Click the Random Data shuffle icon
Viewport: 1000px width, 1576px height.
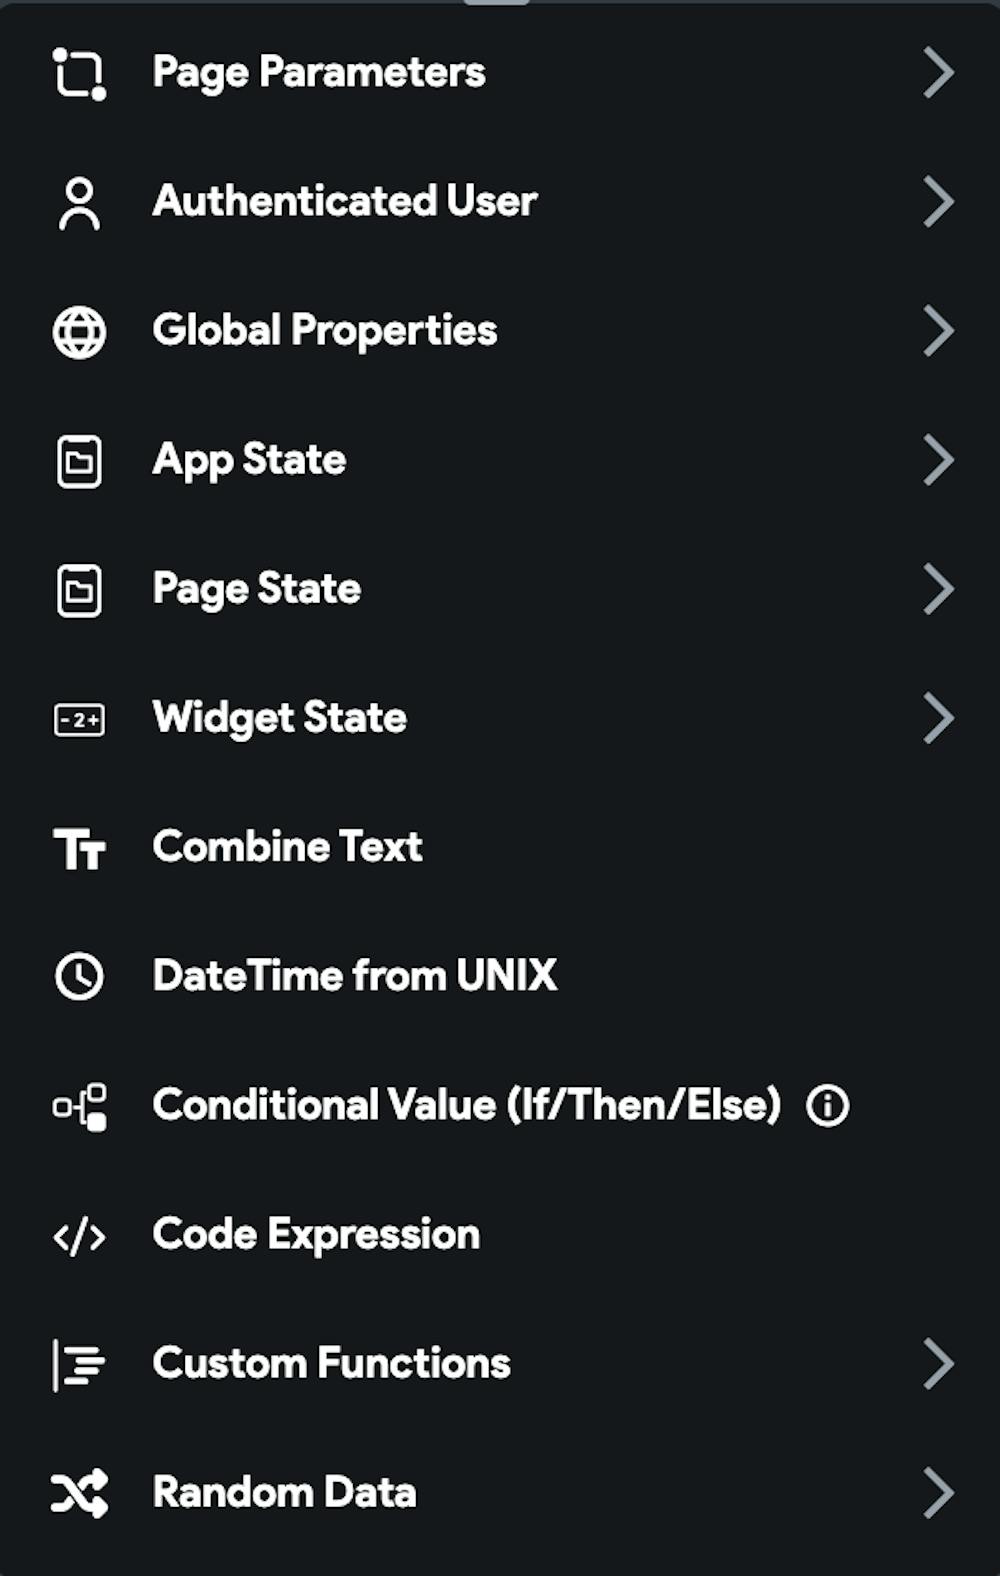(x=79, y=1494)
